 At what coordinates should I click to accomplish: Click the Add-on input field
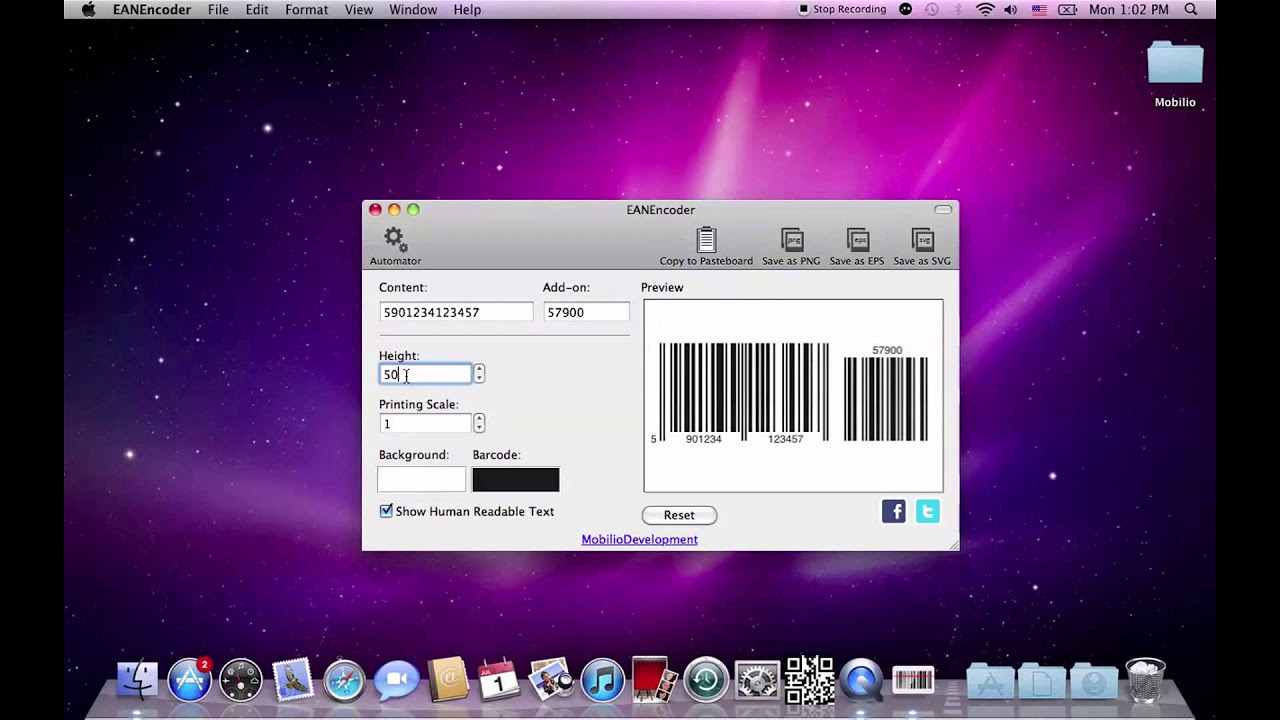(586, 312)
